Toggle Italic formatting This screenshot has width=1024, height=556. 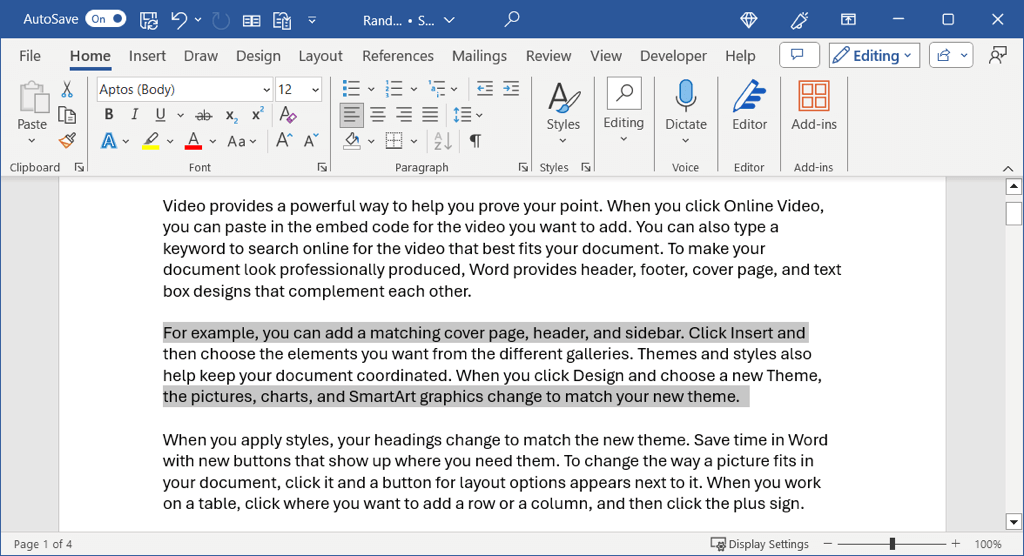click(133, 115)
